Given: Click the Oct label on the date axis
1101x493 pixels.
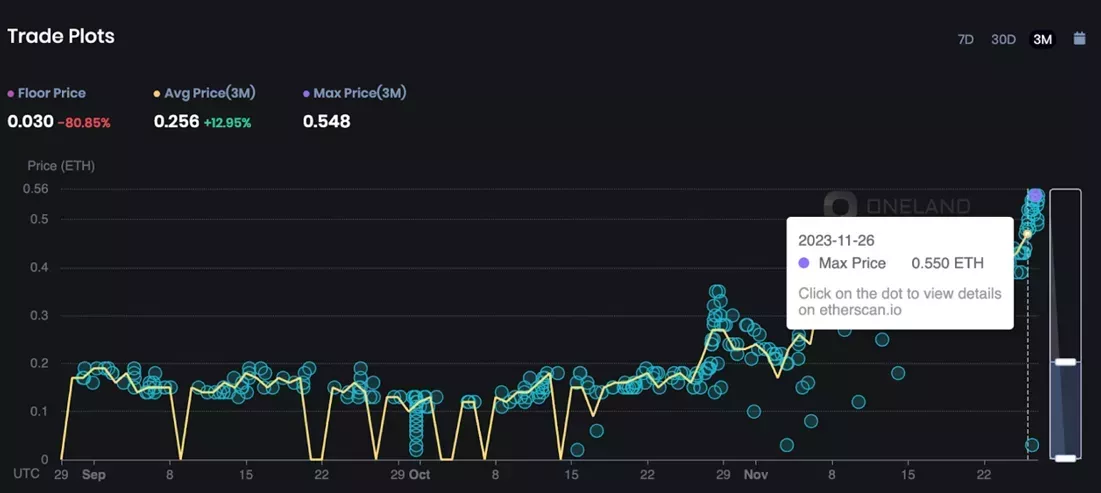Looking at the screenshot, I should click(420, 475).
